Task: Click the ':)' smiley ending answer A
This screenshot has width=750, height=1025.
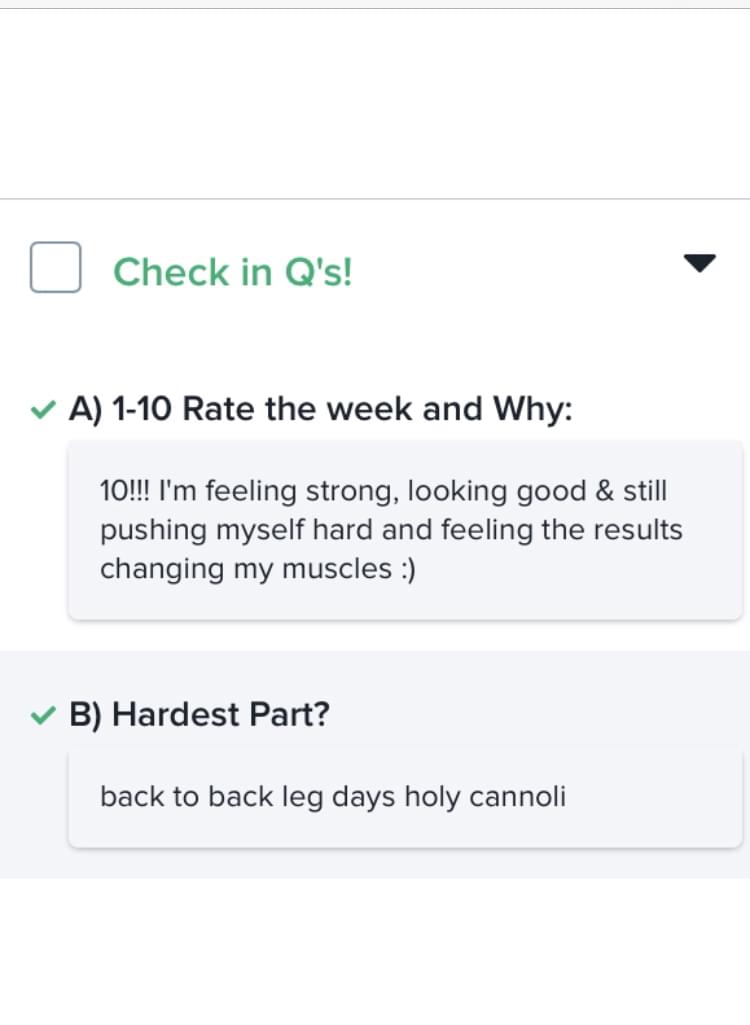Action: pos(407,569)
